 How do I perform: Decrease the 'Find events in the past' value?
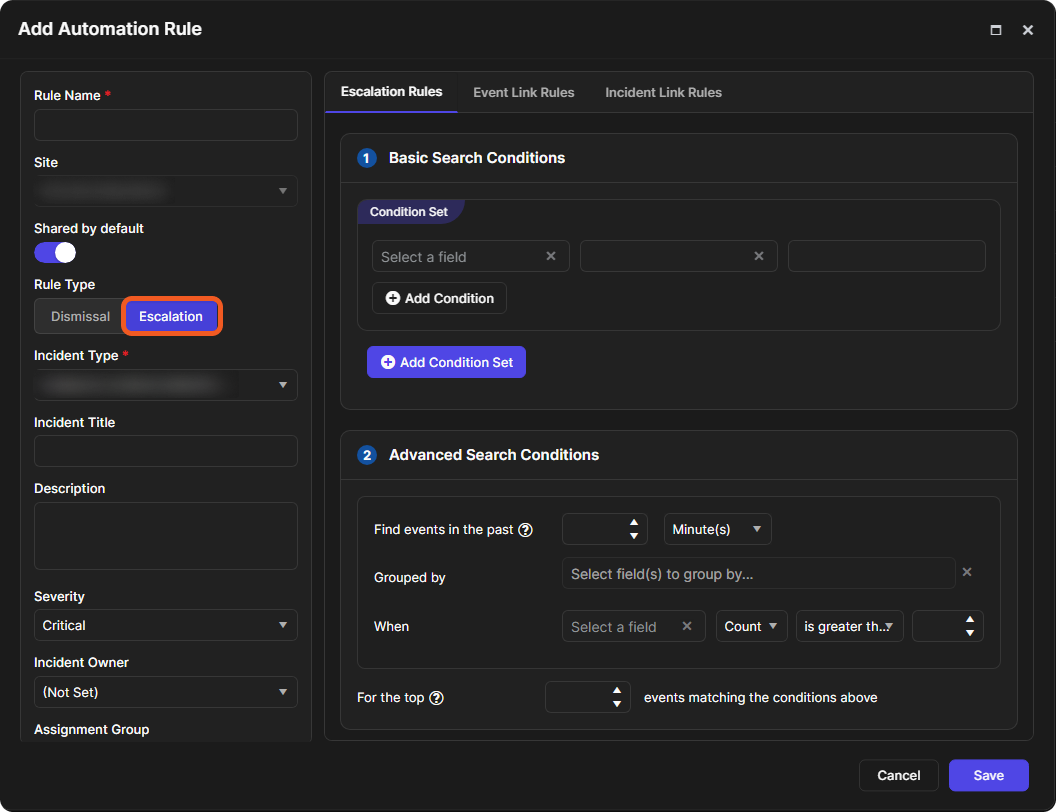click(x=634, y=536)
